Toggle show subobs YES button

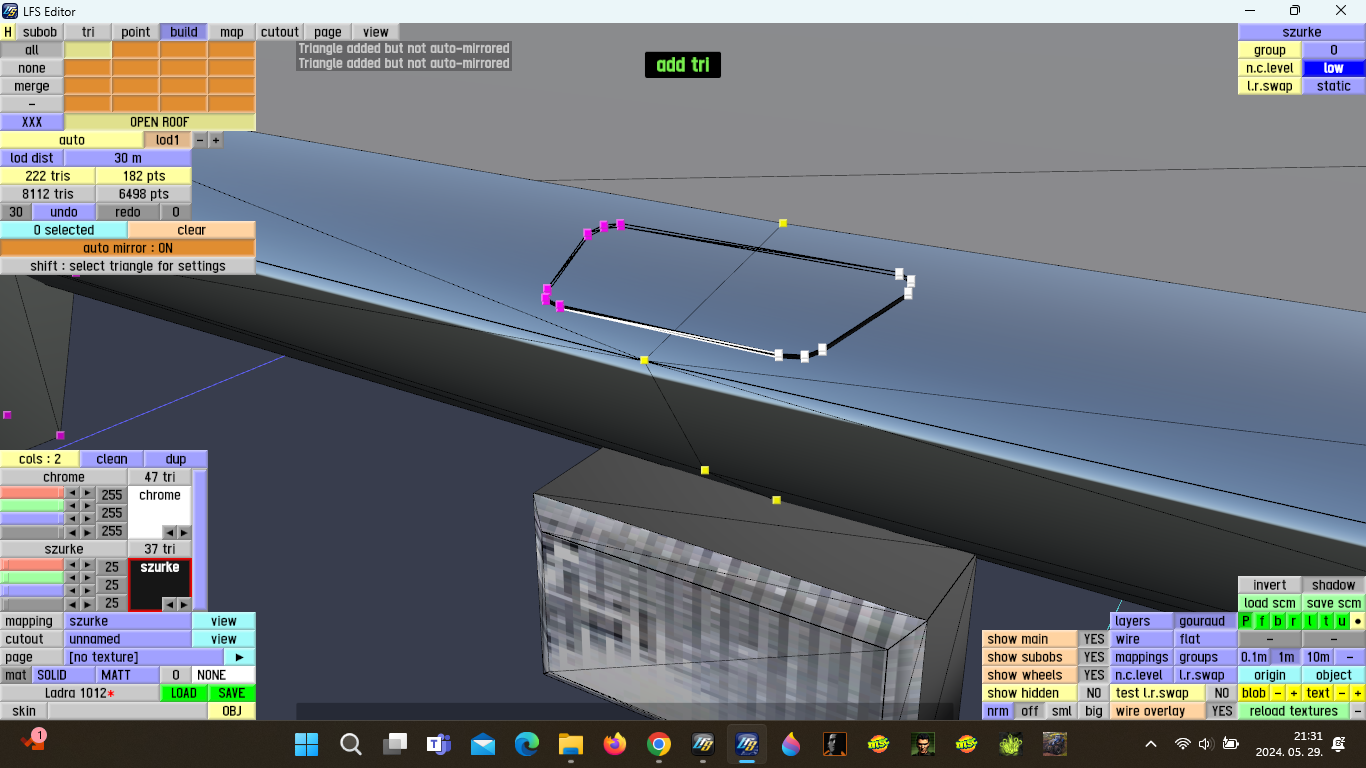pyautogui.click(x=1094, y=657)
